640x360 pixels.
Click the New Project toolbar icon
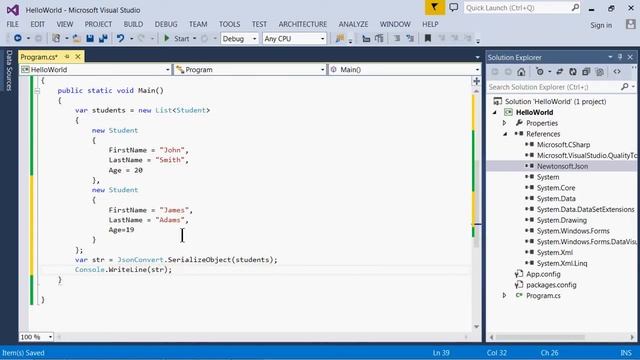tap(56, 38)
